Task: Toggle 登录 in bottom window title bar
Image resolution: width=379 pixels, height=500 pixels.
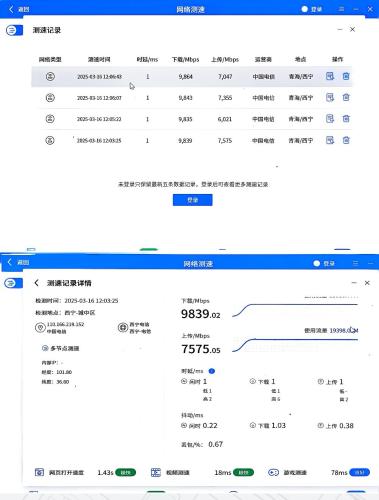Action: pos(324,264)
